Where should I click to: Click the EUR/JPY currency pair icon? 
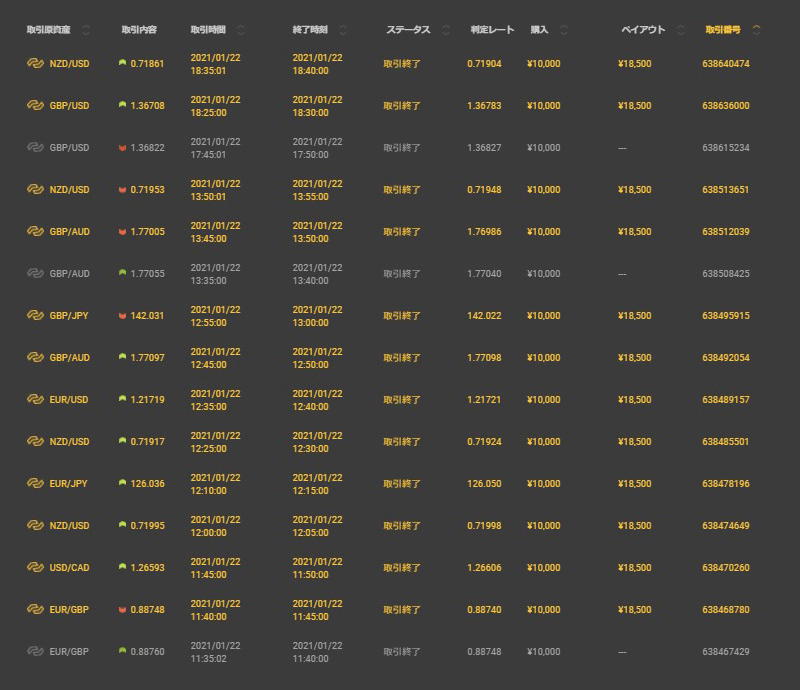35,483
